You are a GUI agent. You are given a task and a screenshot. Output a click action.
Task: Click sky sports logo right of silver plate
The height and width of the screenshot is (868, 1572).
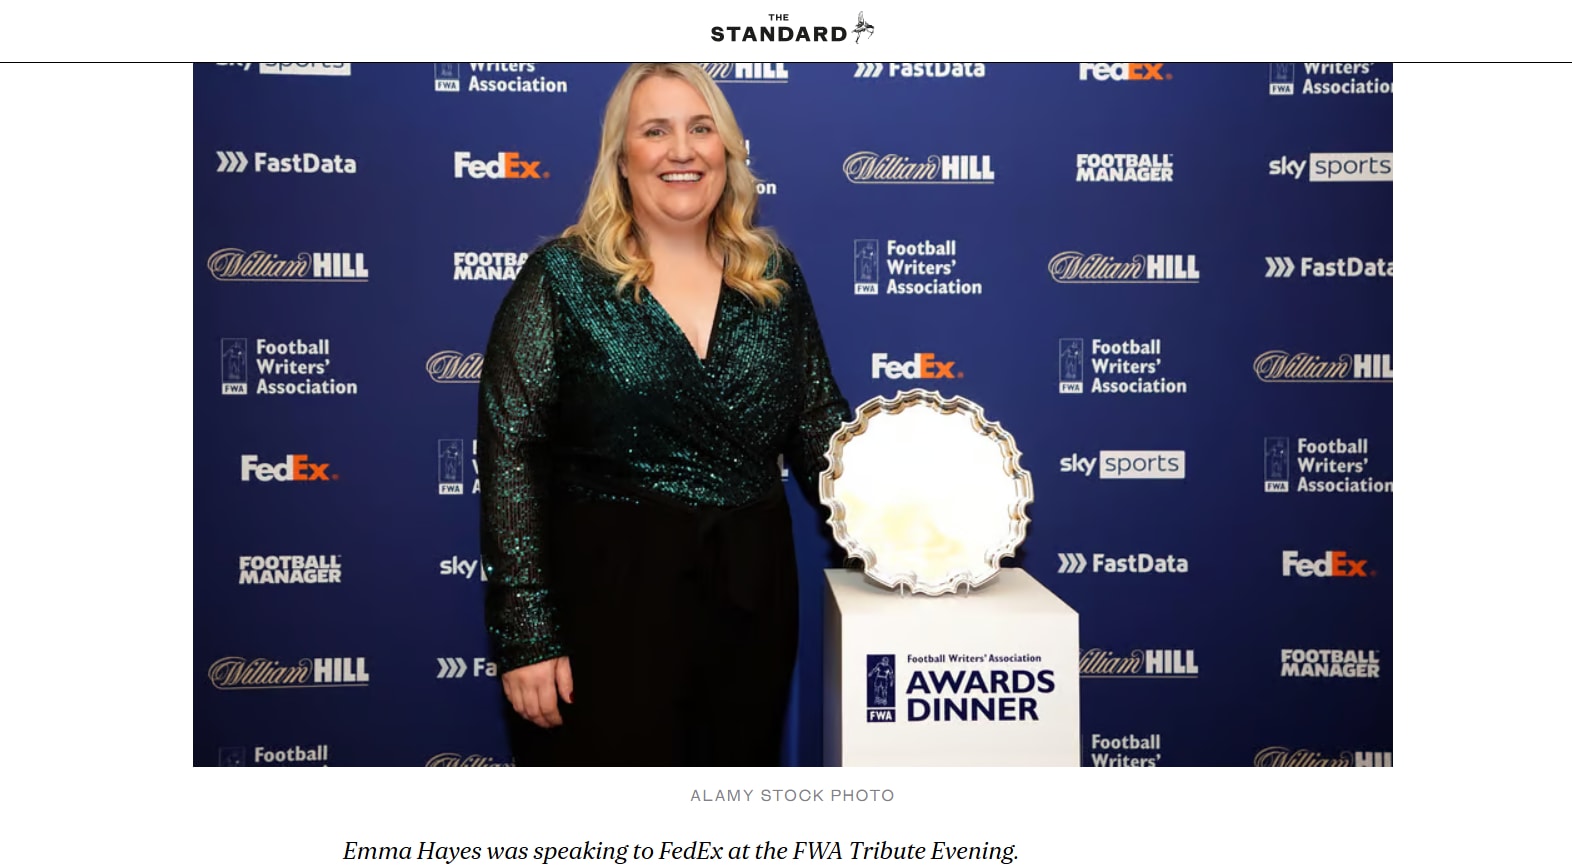point(1122,464)
